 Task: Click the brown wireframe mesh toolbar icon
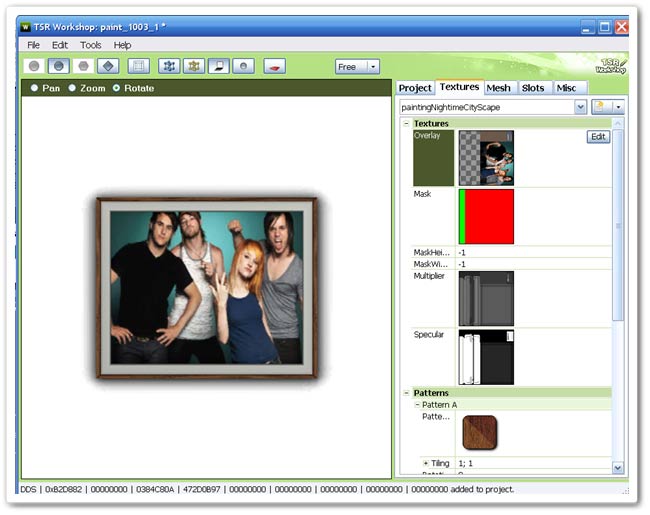pyautogui.click(x=194, y=66)
